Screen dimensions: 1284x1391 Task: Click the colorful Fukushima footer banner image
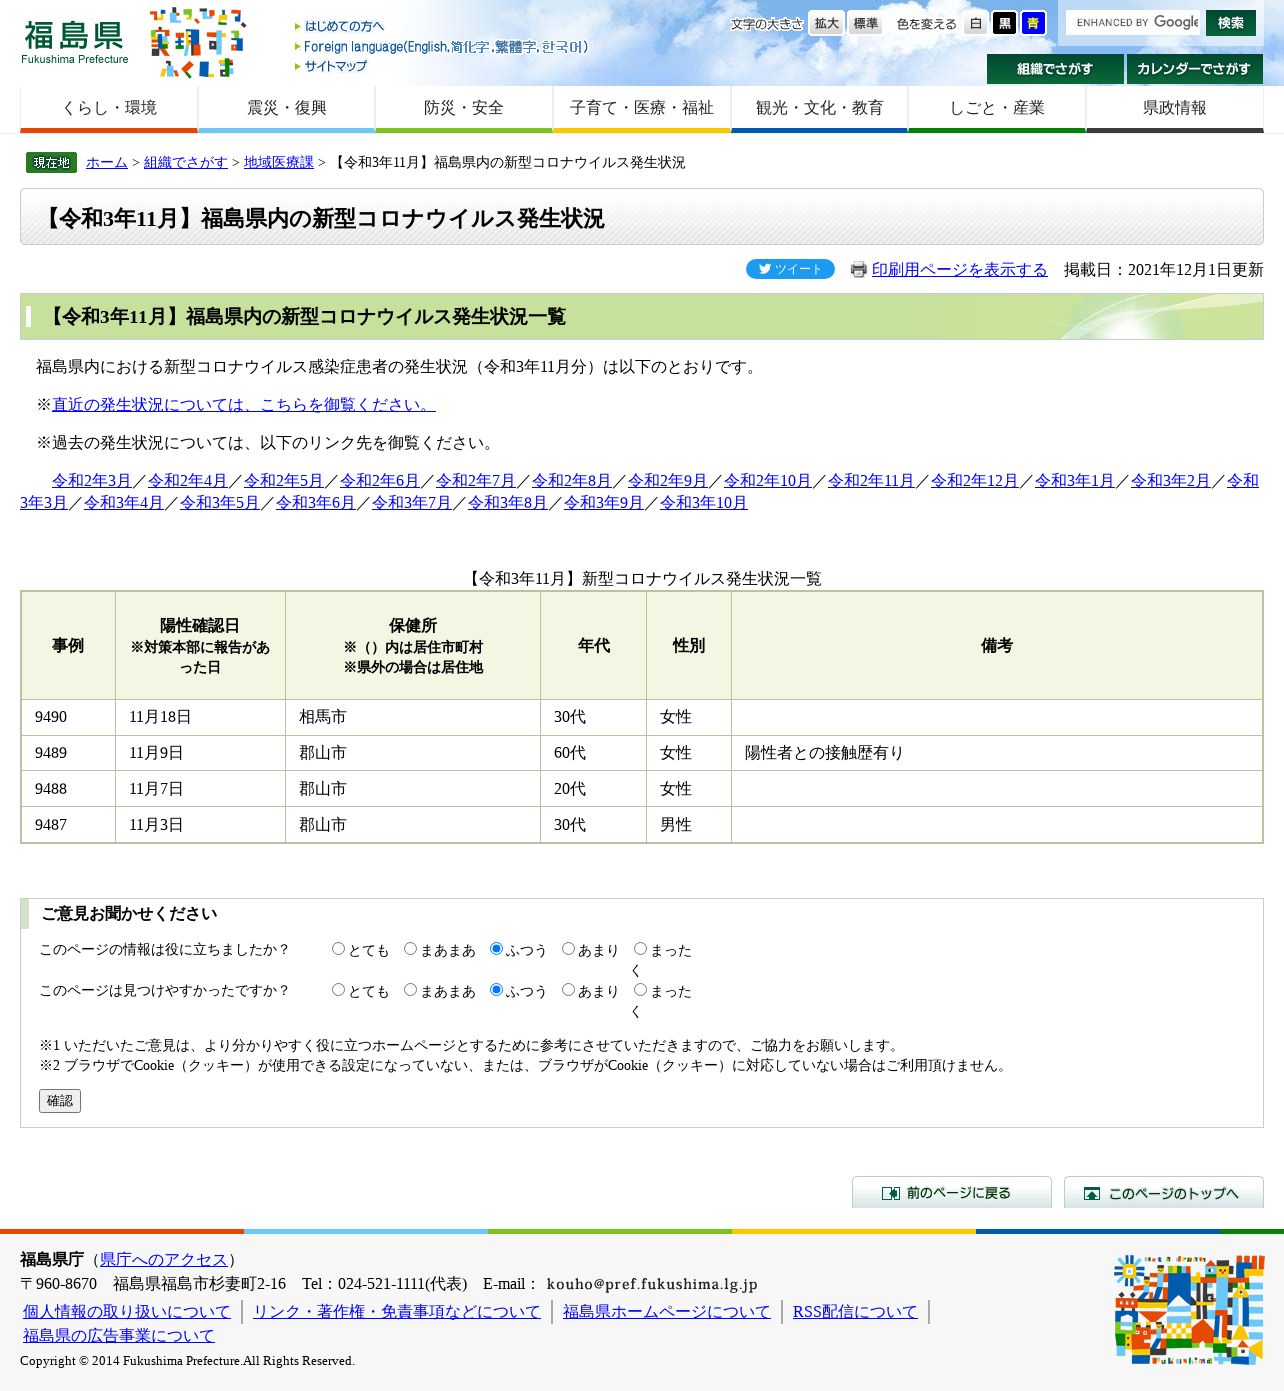(x=1189, y=1309)
